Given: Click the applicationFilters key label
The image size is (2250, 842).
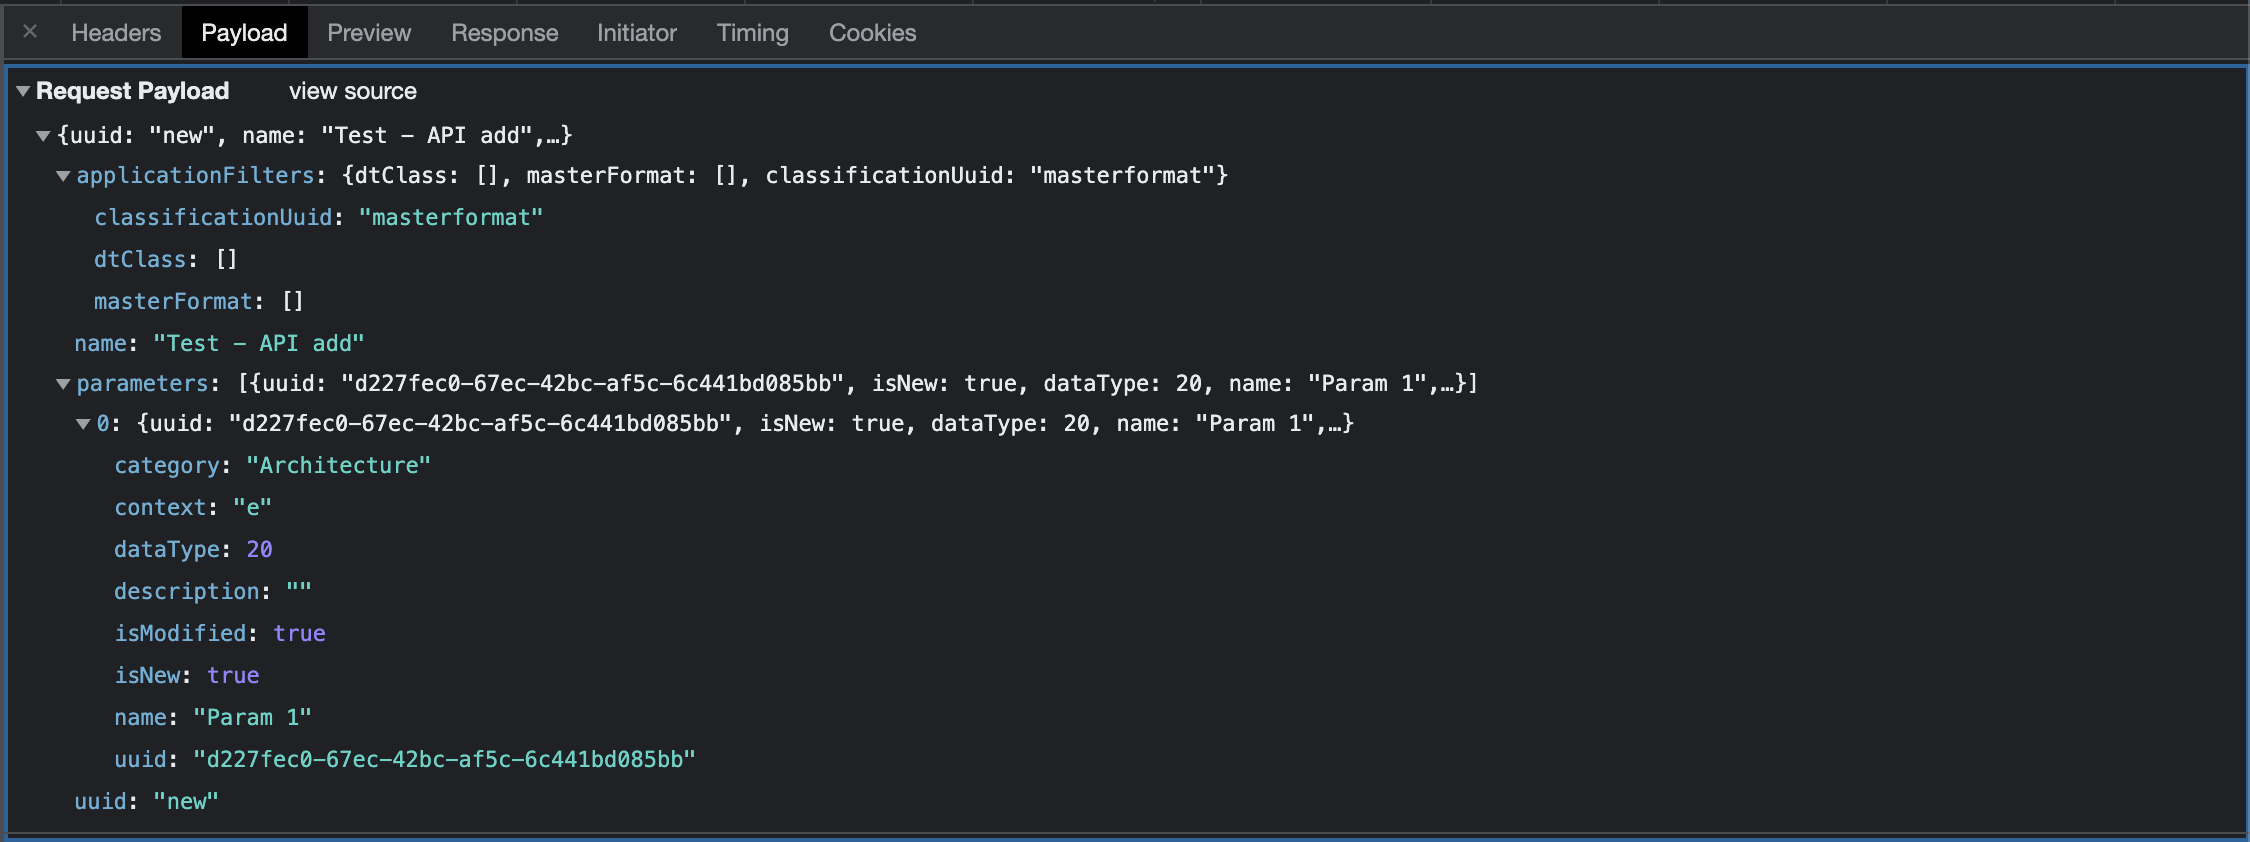Looking at the screenshot, I should coord(196,175).
